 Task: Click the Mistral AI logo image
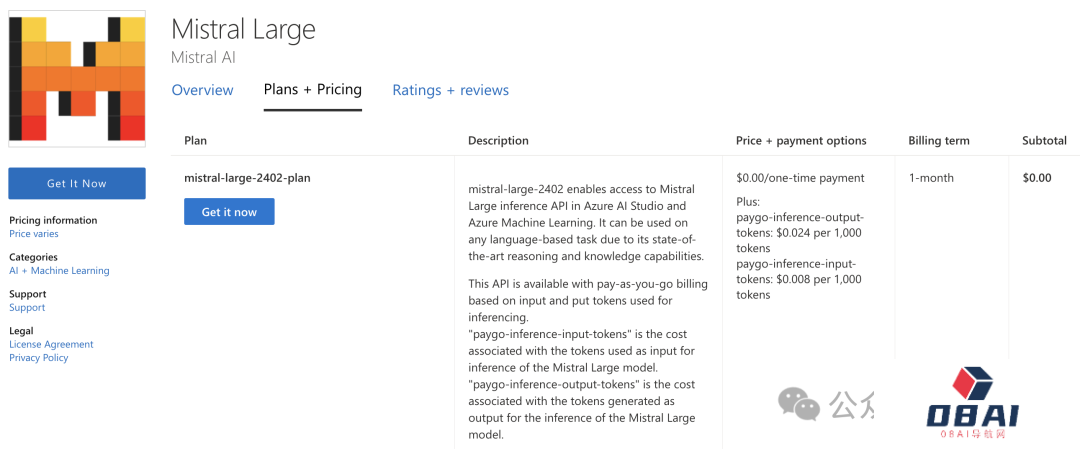tap(77, 79)
